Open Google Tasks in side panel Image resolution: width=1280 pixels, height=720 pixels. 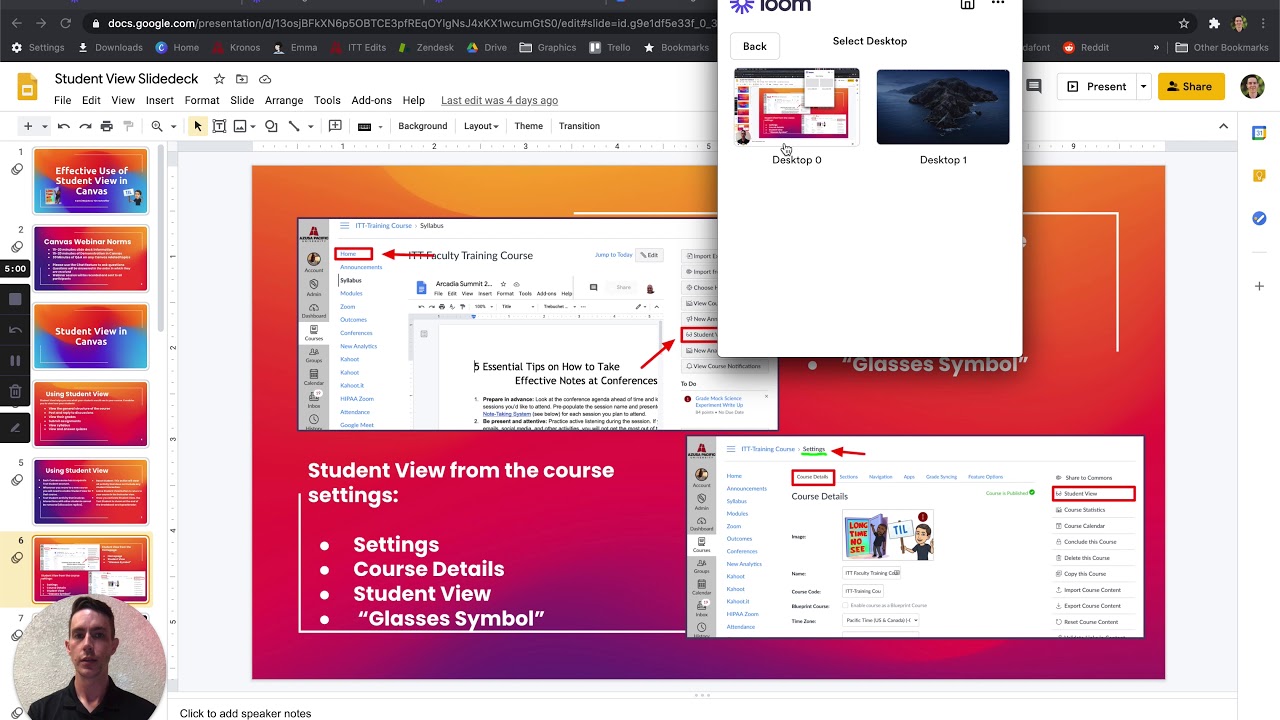tap(1259, 218)
